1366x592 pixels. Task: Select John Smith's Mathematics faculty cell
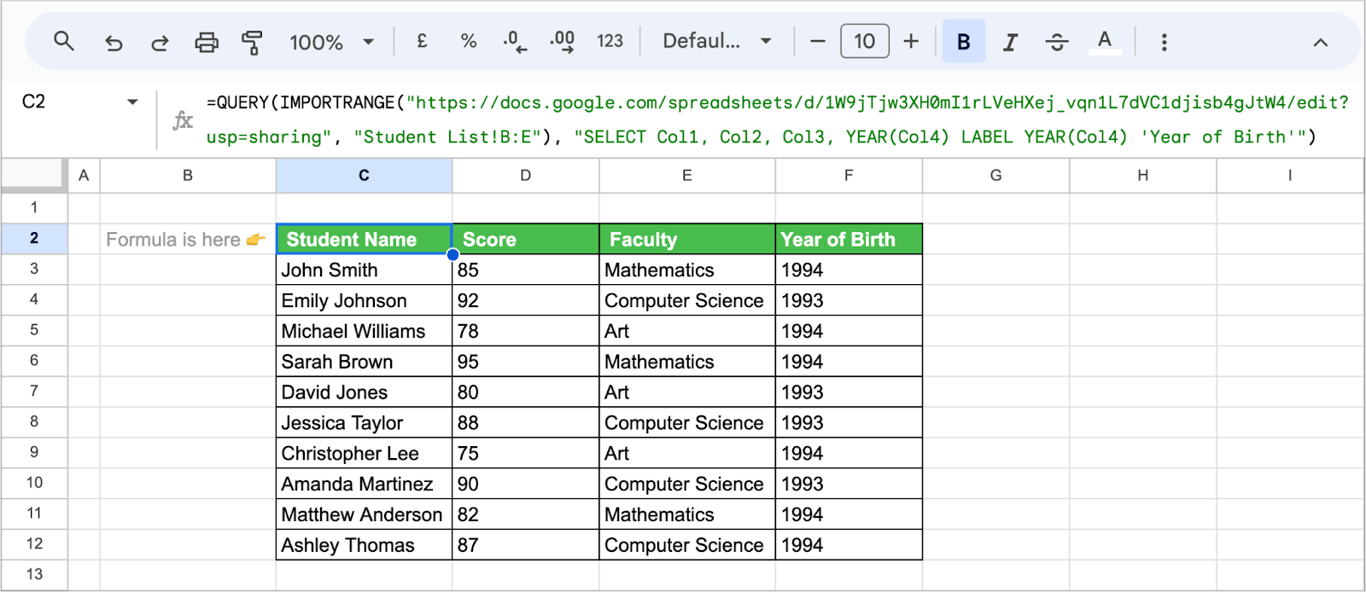687,270
